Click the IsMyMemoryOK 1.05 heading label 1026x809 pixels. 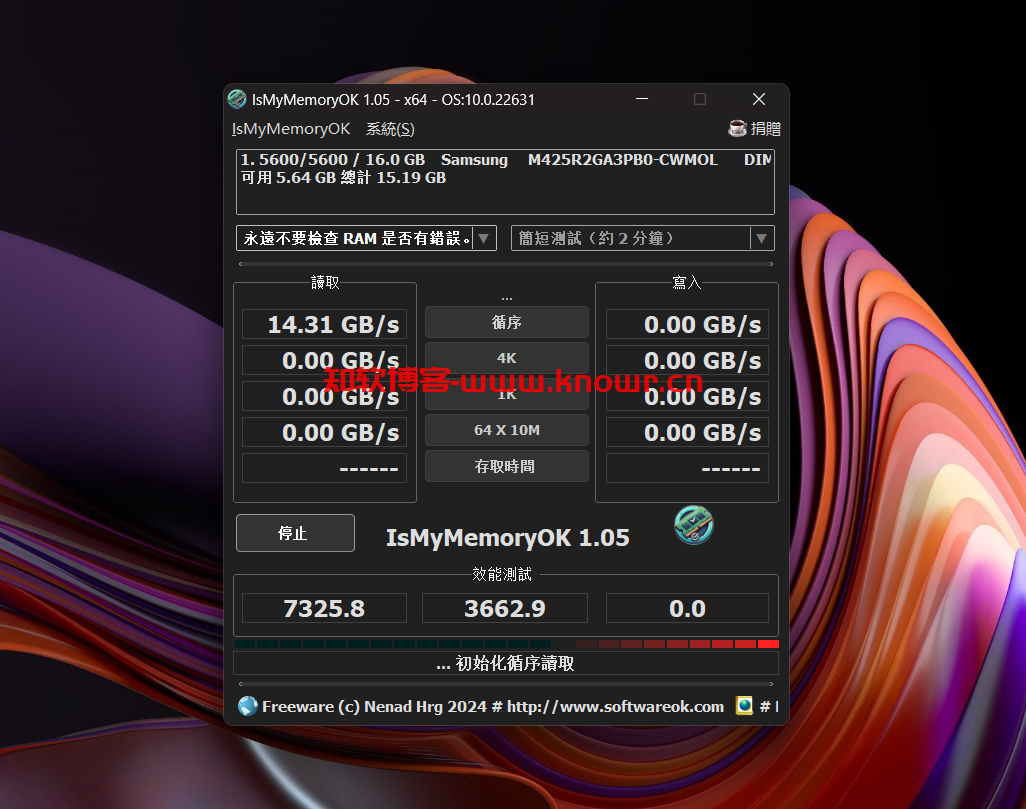[x=508, y=537]
